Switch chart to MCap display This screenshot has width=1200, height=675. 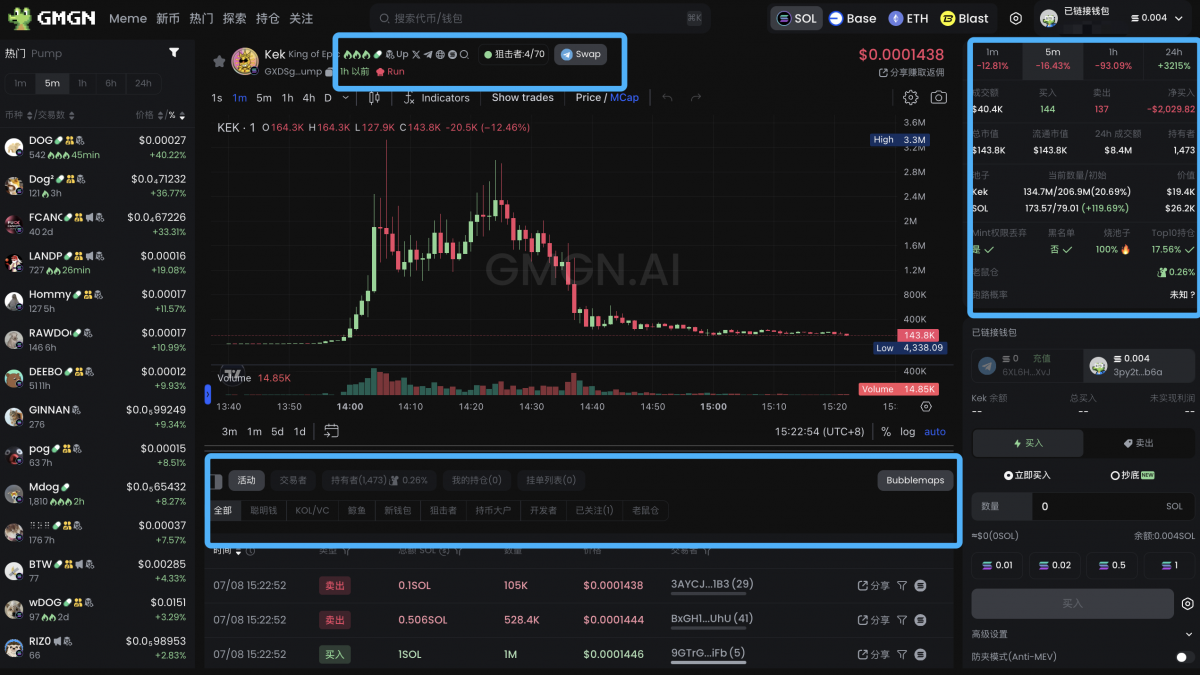[625, 98]
